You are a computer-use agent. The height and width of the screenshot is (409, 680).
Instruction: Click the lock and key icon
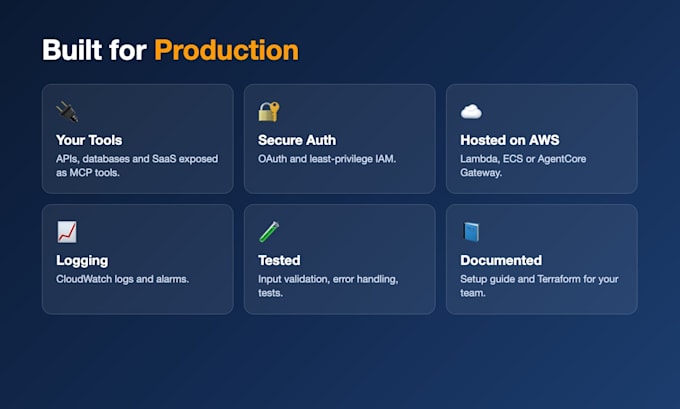click(269, 111)
